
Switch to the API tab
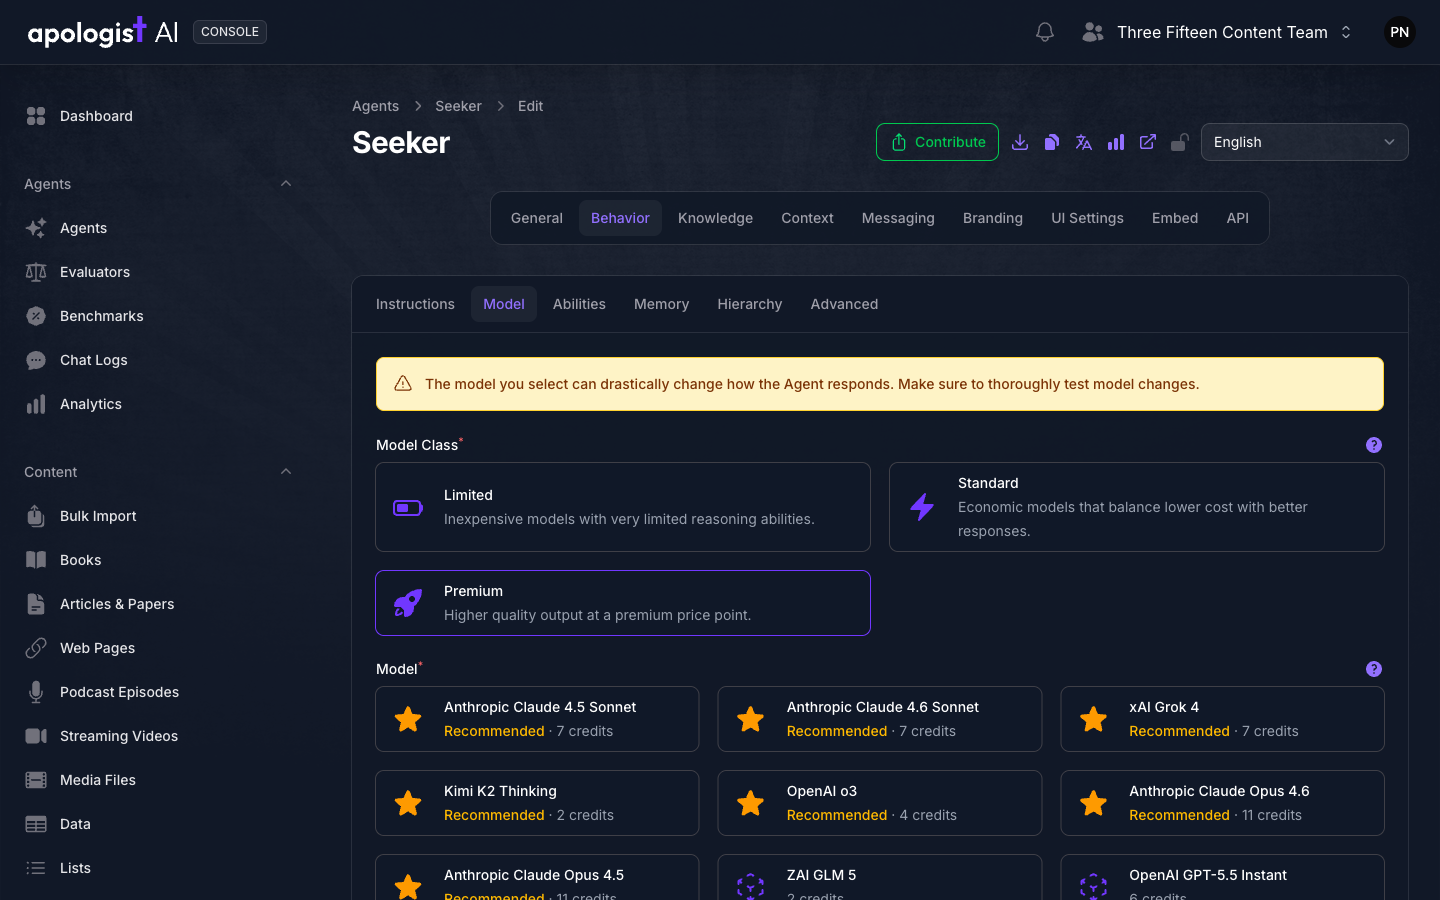pos(1238,218)
